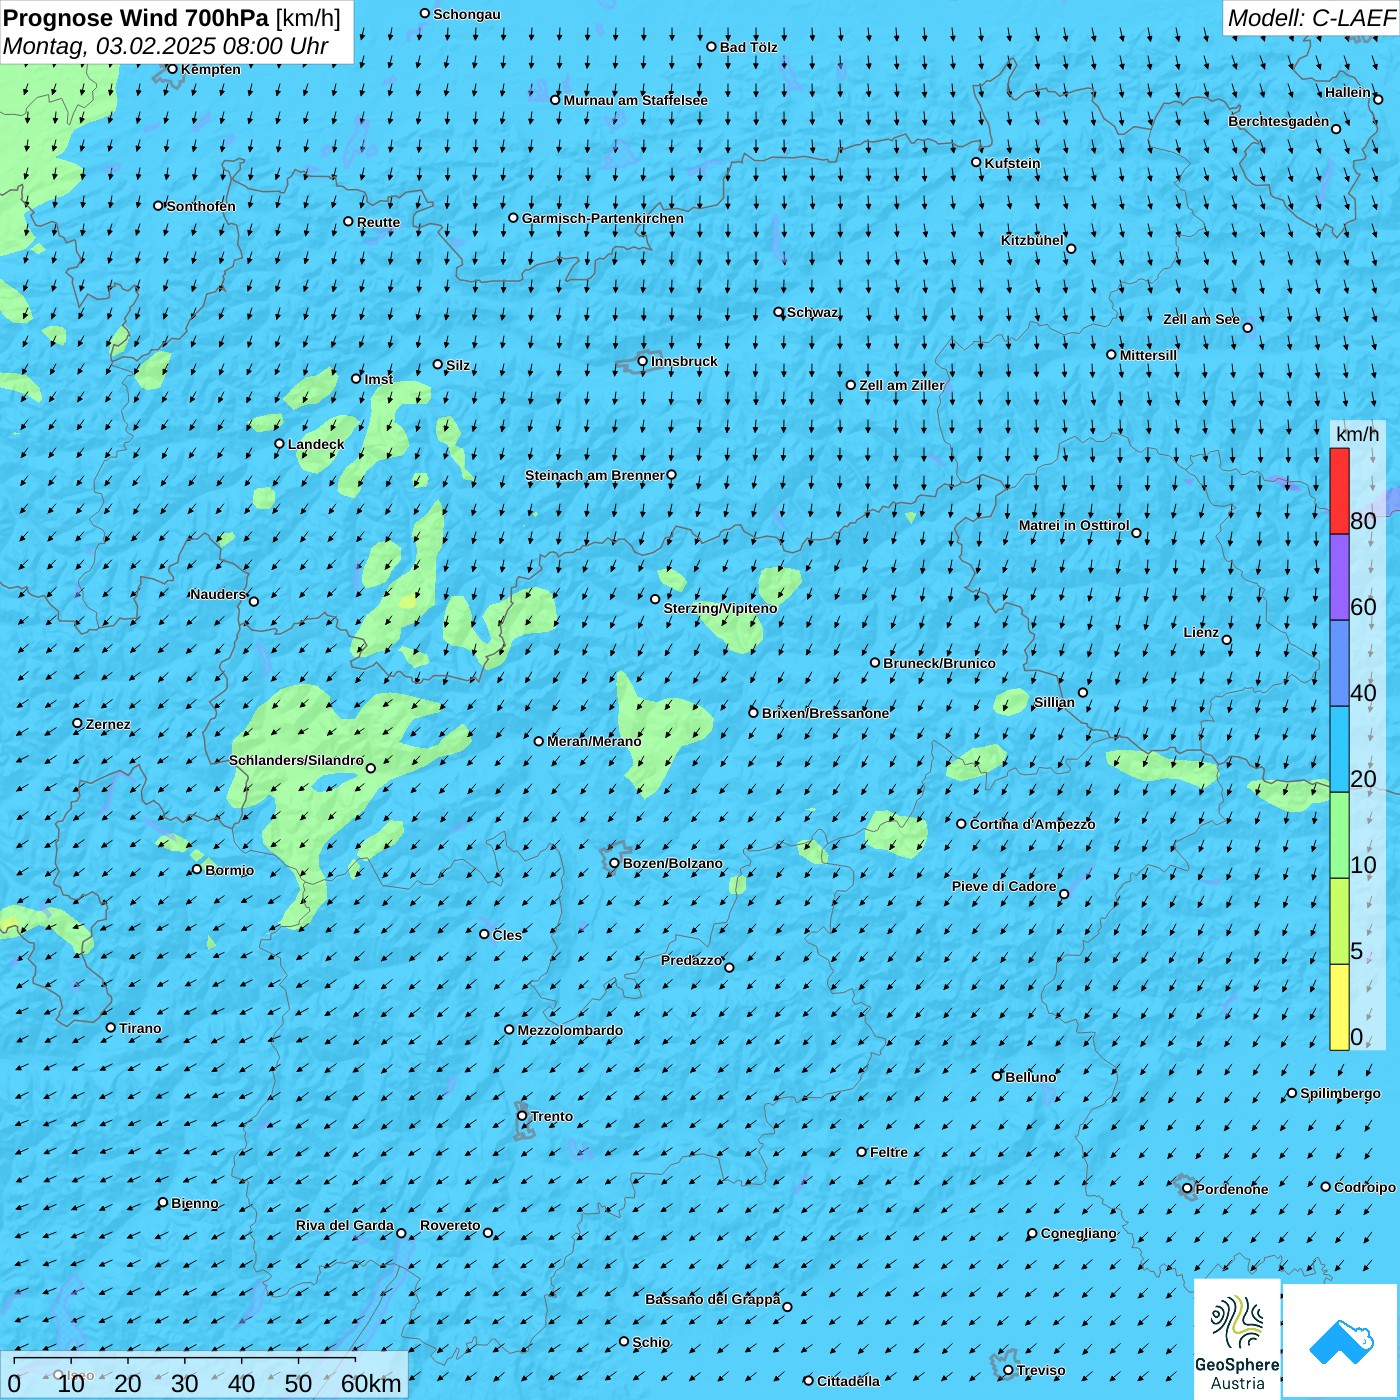Screen dimensions: 1400x1400
Task: Click the Zernez city label
Action: [x=108, y=724]
